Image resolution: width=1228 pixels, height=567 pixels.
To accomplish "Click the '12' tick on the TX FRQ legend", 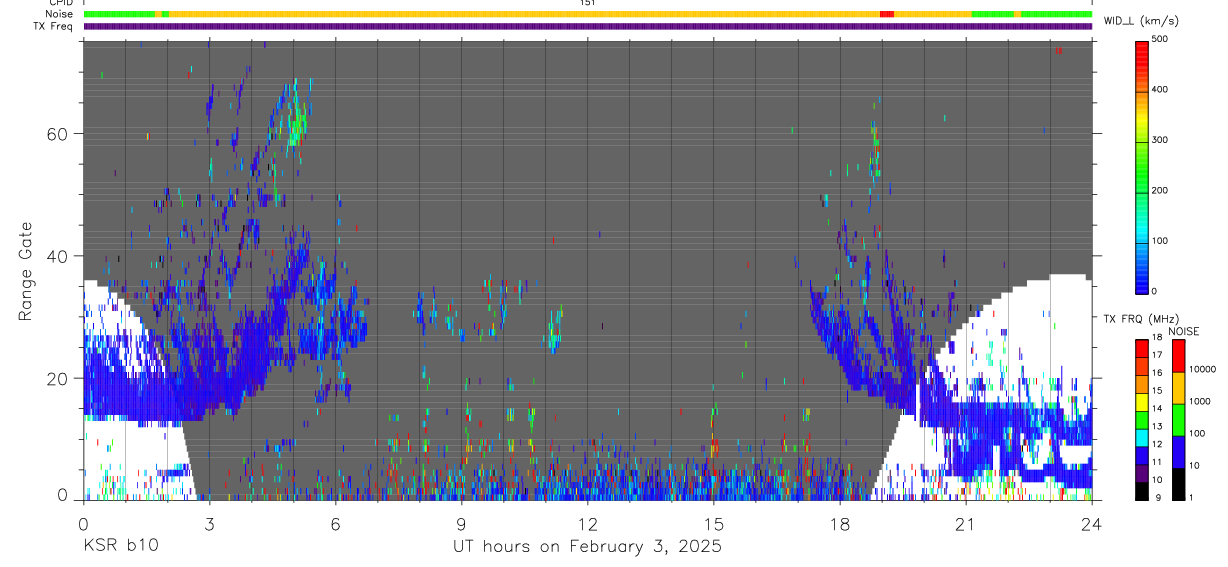I will click(x=1157, y=445).
